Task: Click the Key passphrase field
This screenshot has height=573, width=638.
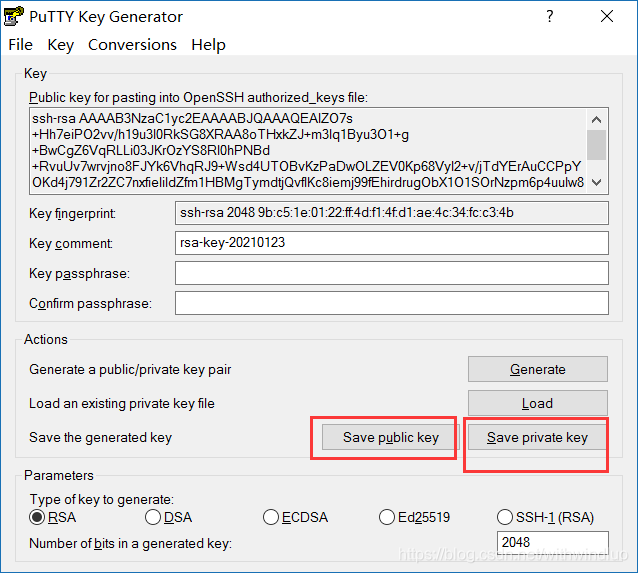Action: [392, 273]
